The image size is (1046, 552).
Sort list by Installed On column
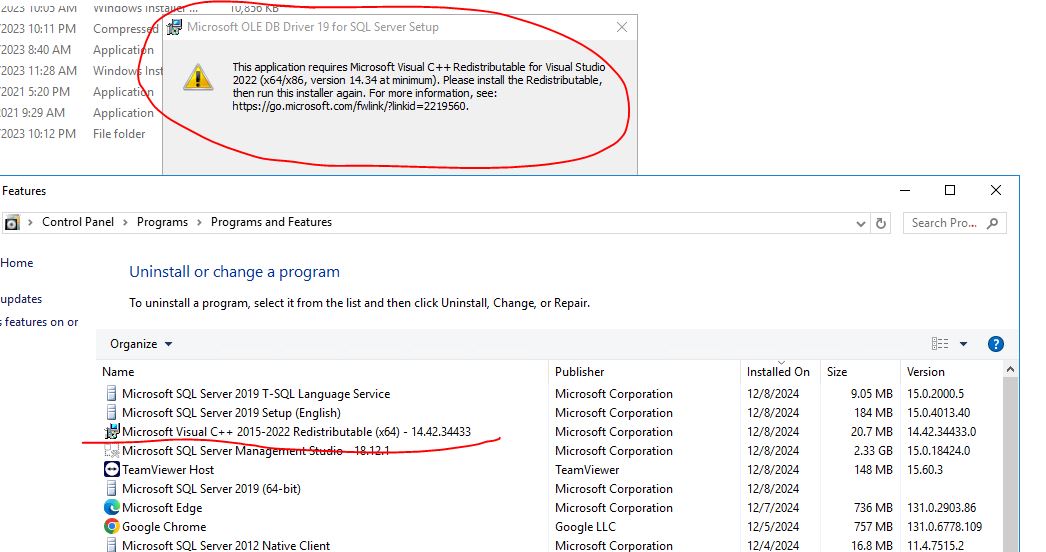click(x=780, y=372)
